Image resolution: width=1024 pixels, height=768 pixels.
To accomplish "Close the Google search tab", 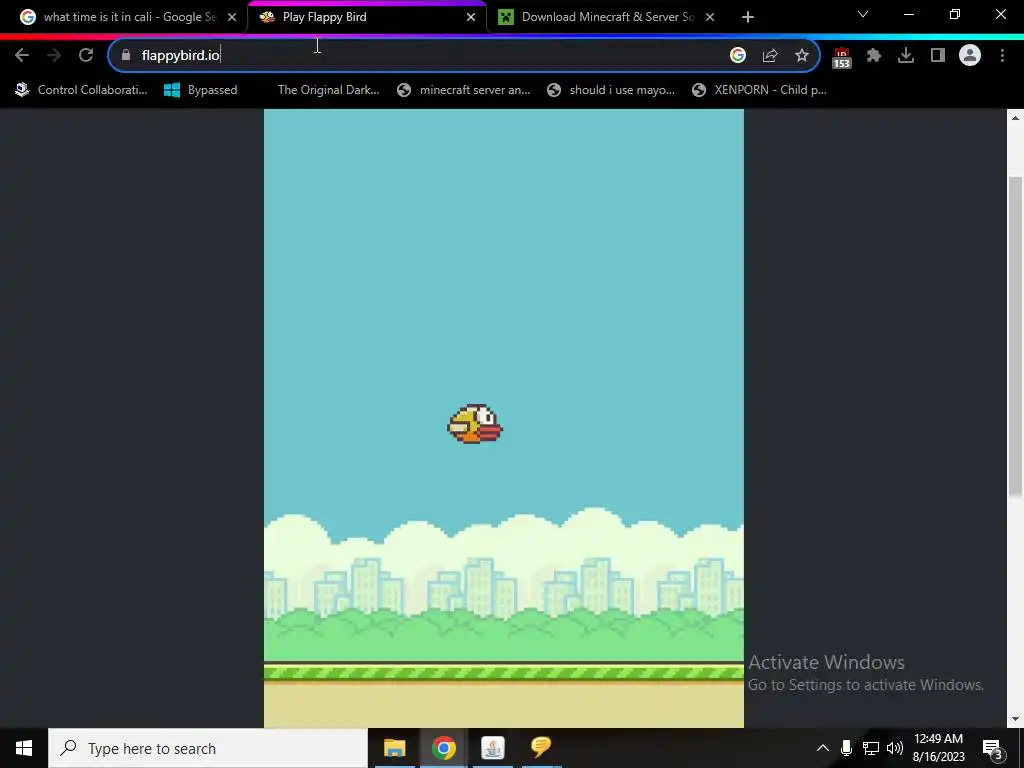I will [x=232, y=17].
